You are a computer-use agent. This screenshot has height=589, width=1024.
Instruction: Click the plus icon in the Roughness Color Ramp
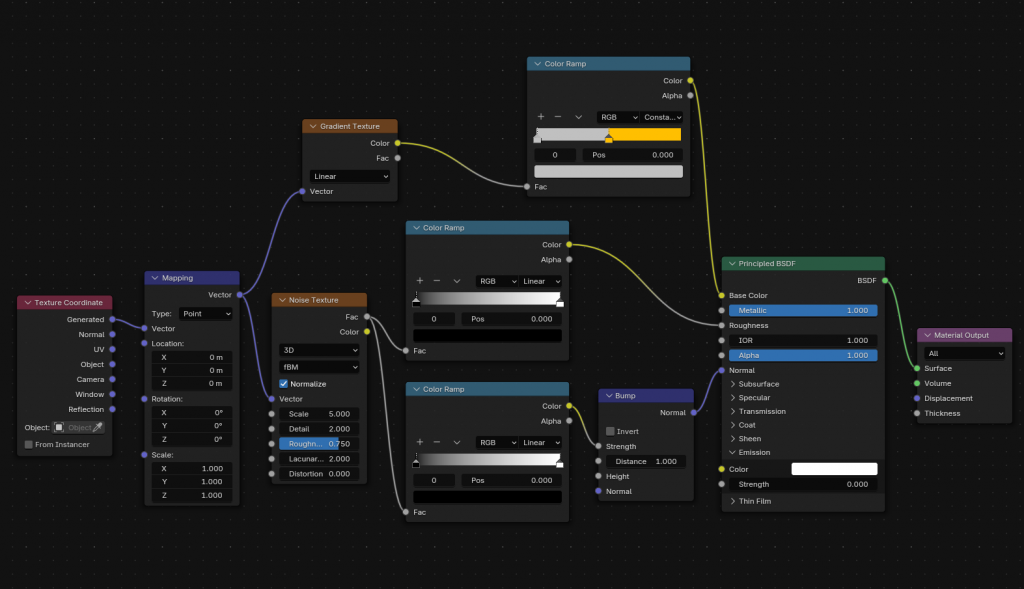[420, 281]
